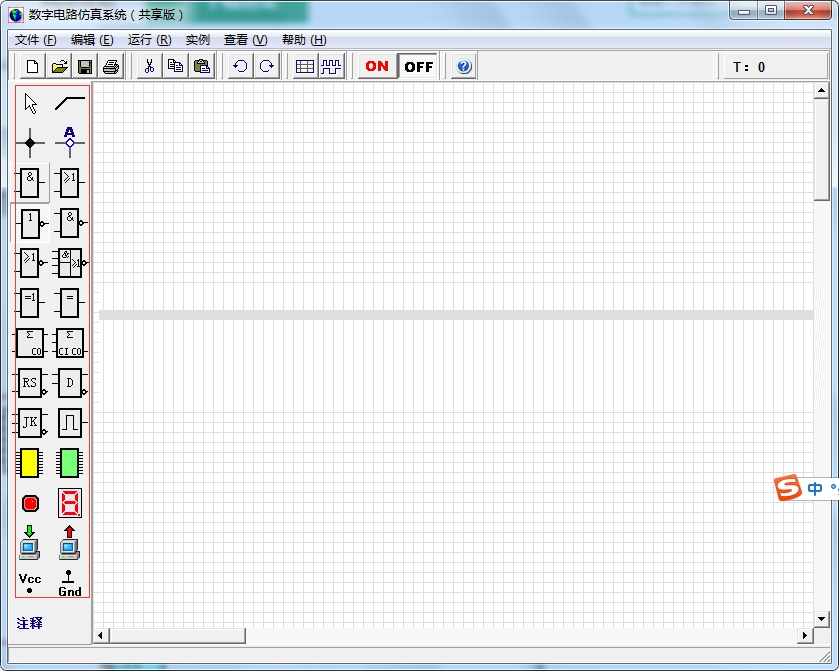Open the 实例 menu
Screen dimensions: 839x671
click(x=197, y=40)
